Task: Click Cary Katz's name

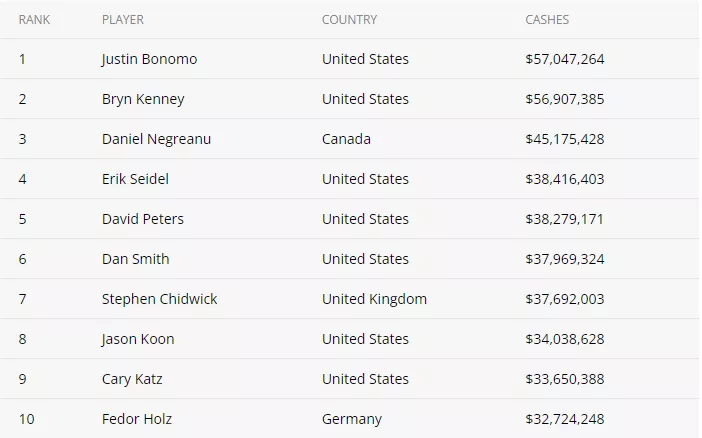Action: 132,379
